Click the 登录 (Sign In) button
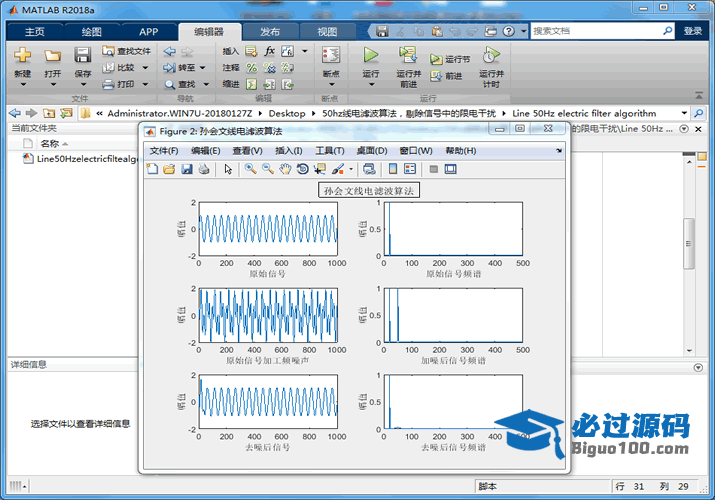 tap(692, 31)
